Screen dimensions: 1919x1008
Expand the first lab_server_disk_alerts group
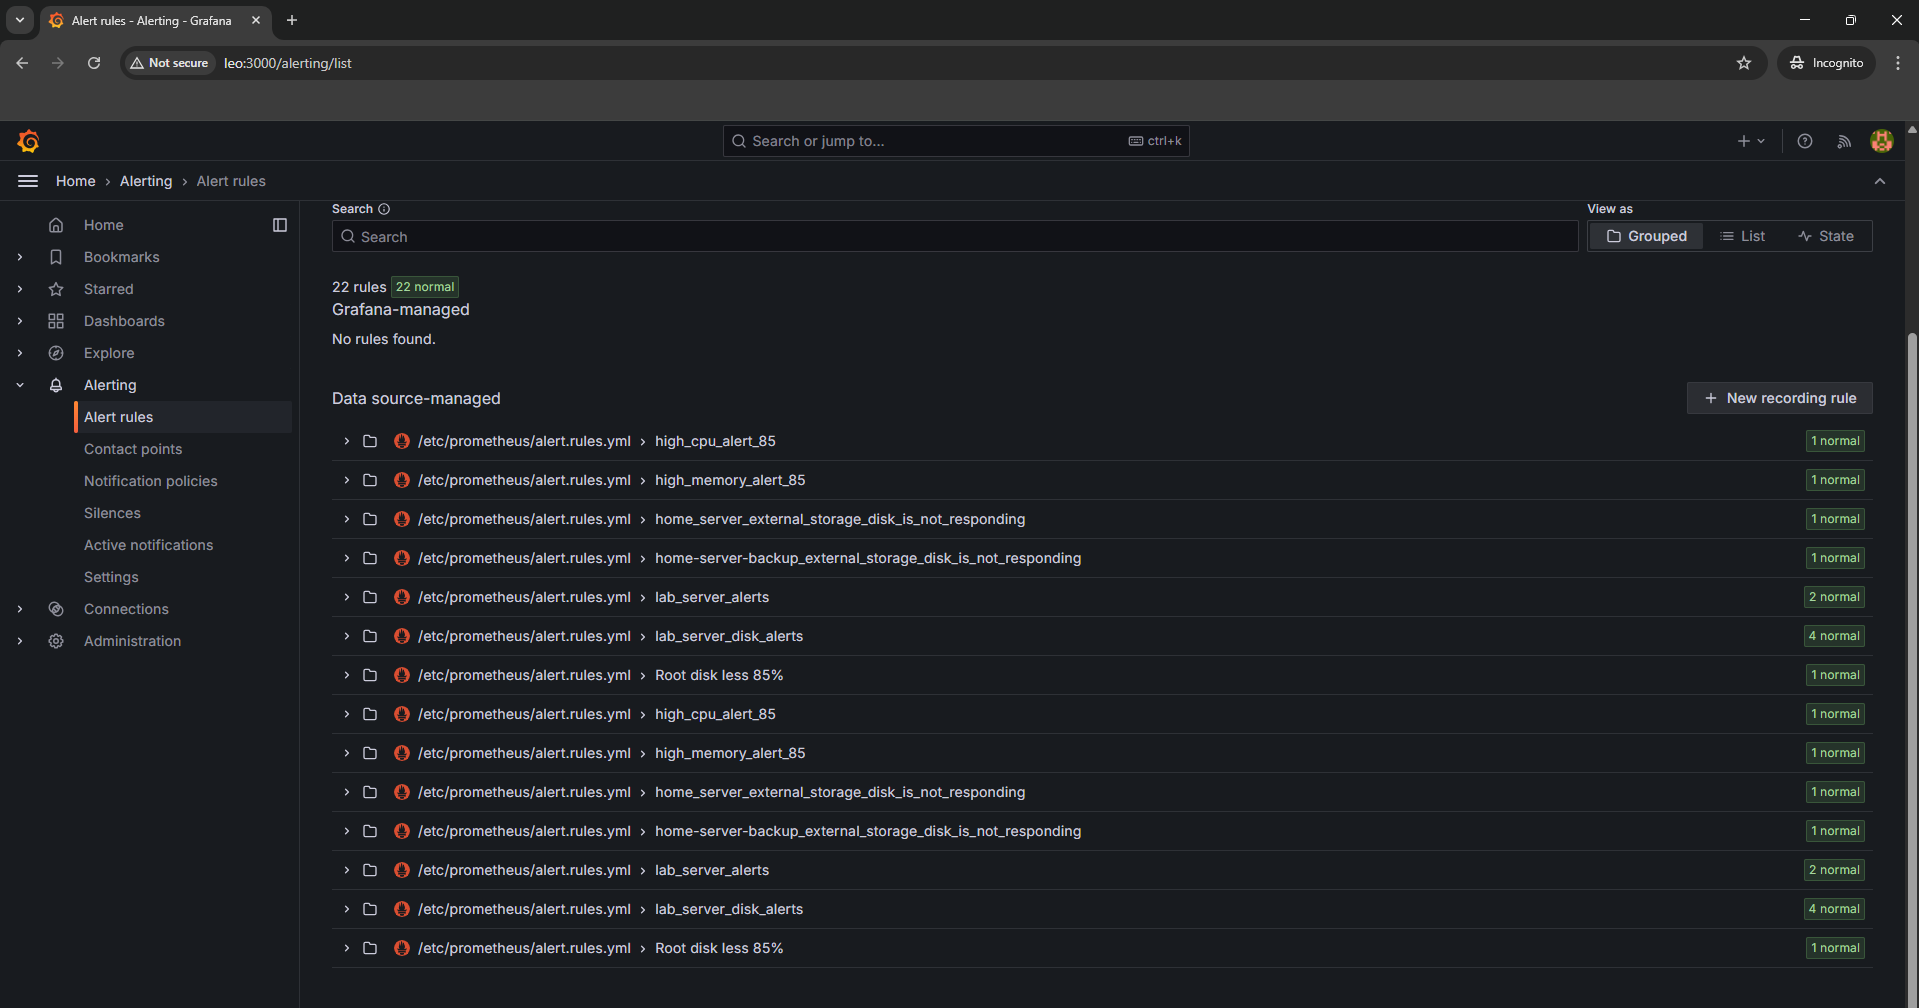coord(347,636)
